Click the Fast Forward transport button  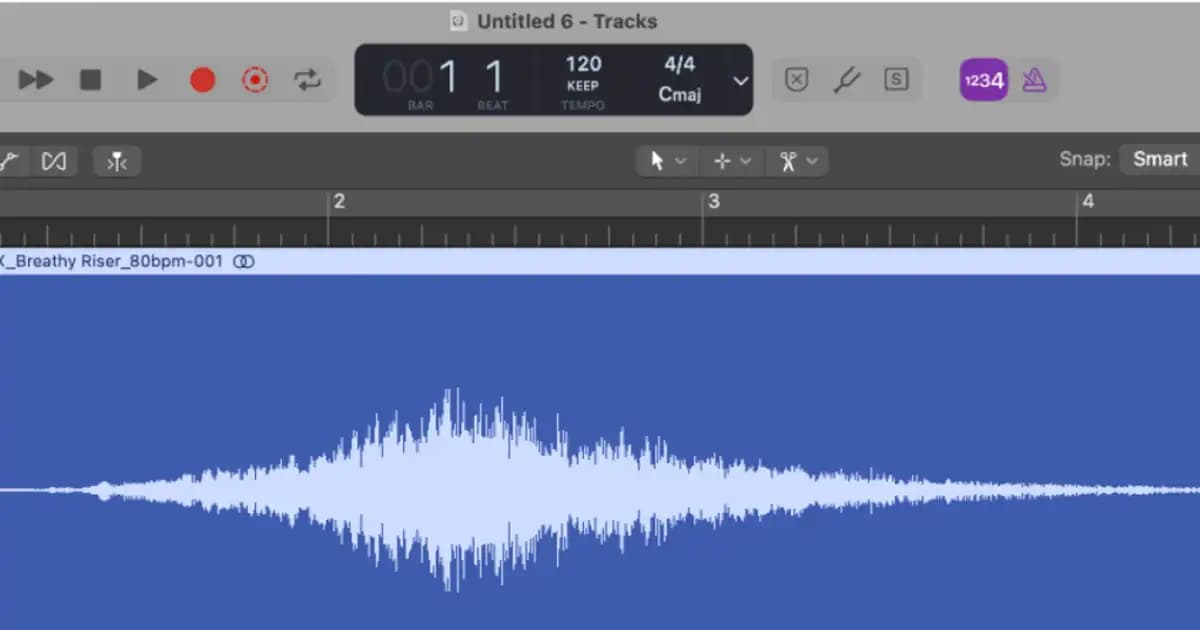36,80
